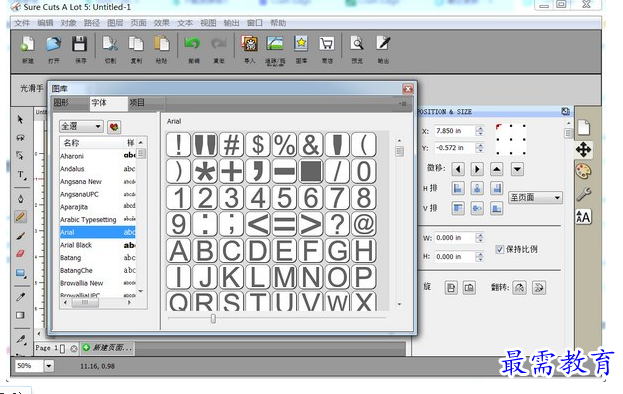Click the Copy toolbar icon

[136, 44]
